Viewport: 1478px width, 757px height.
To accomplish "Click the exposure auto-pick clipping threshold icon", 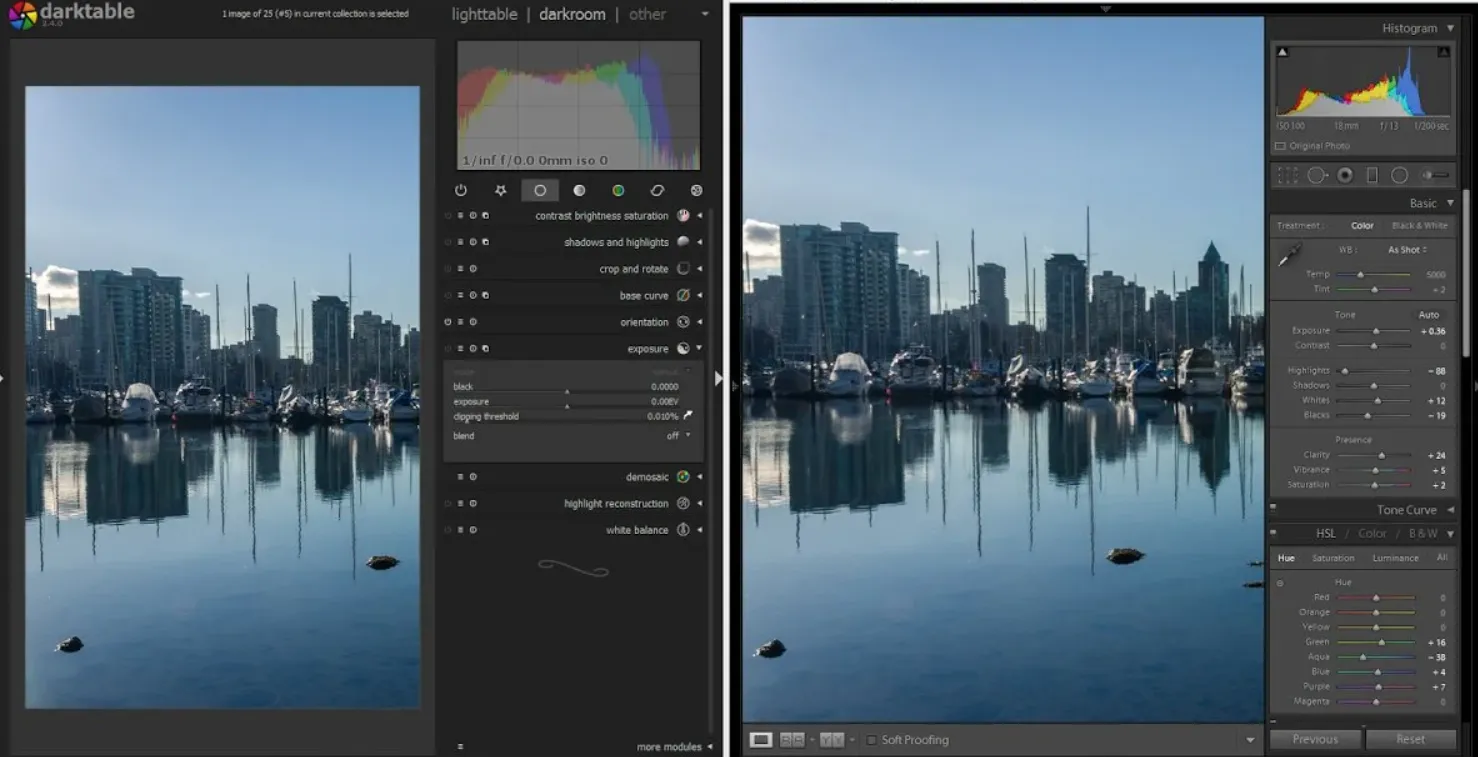I will (688, 415).
